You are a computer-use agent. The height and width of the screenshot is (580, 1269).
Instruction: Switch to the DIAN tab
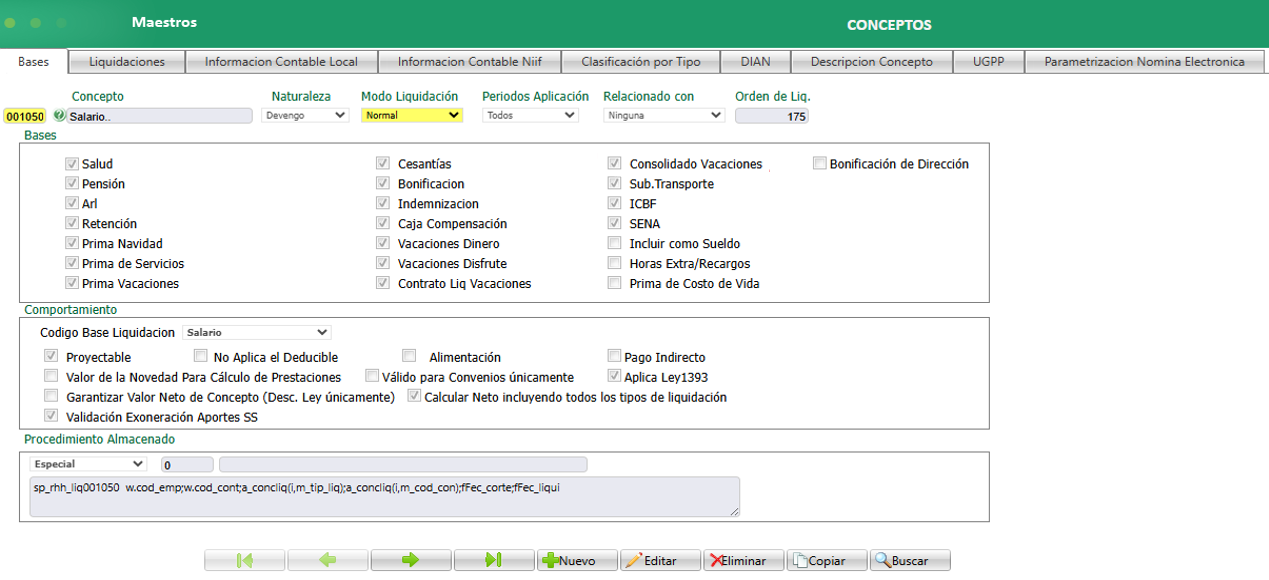[x=756, y=62]
